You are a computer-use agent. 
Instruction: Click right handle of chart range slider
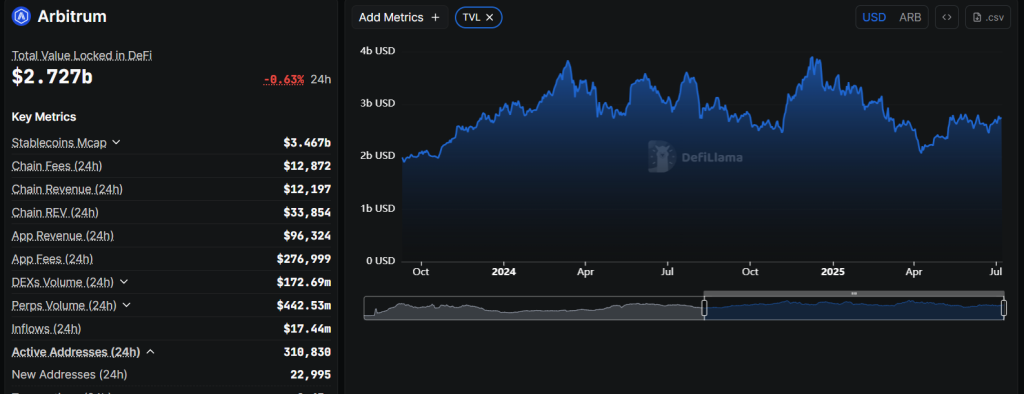(1004, 308)
